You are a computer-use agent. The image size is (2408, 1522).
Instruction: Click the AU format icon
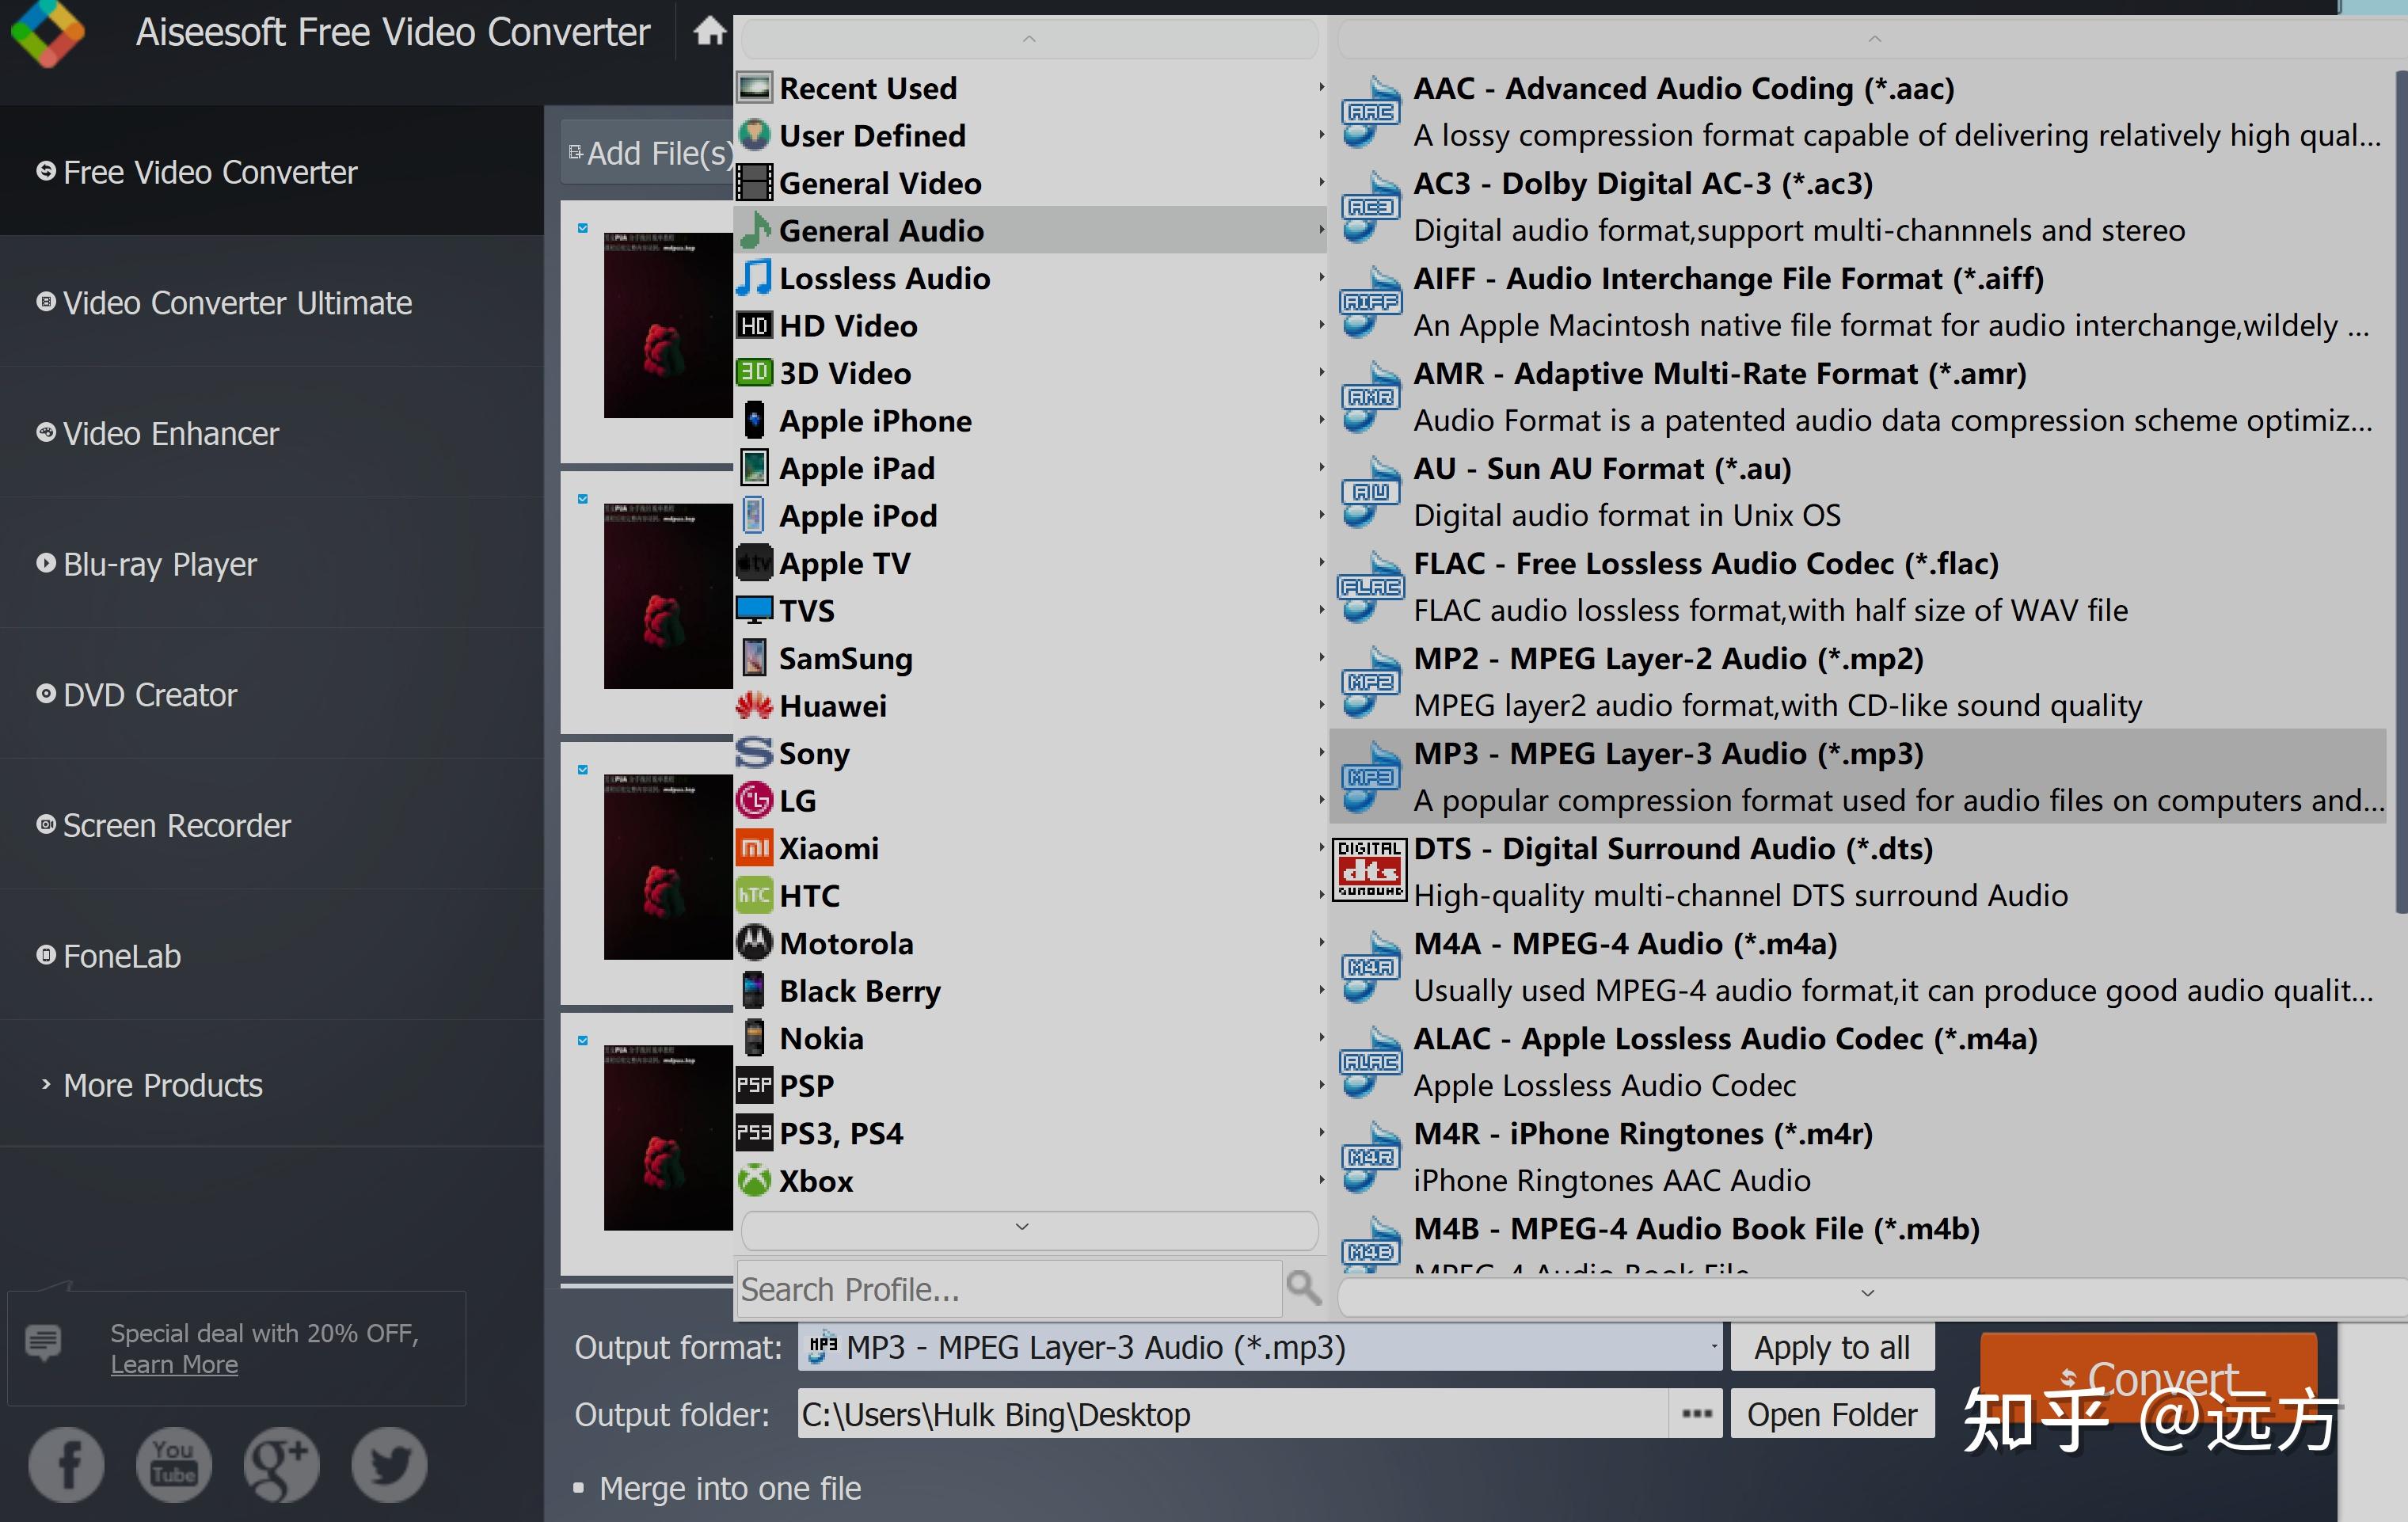(x=1370, y=491)
